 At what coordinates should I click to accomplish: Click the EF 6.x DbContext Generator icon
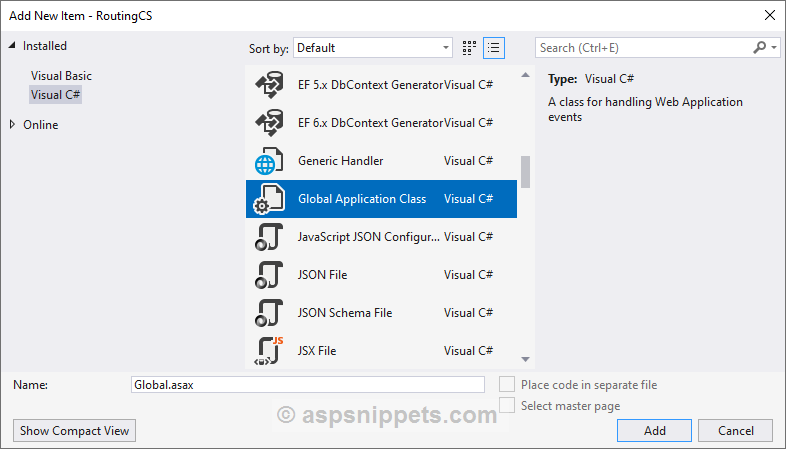pyautogui.click(x=270, y=123)
